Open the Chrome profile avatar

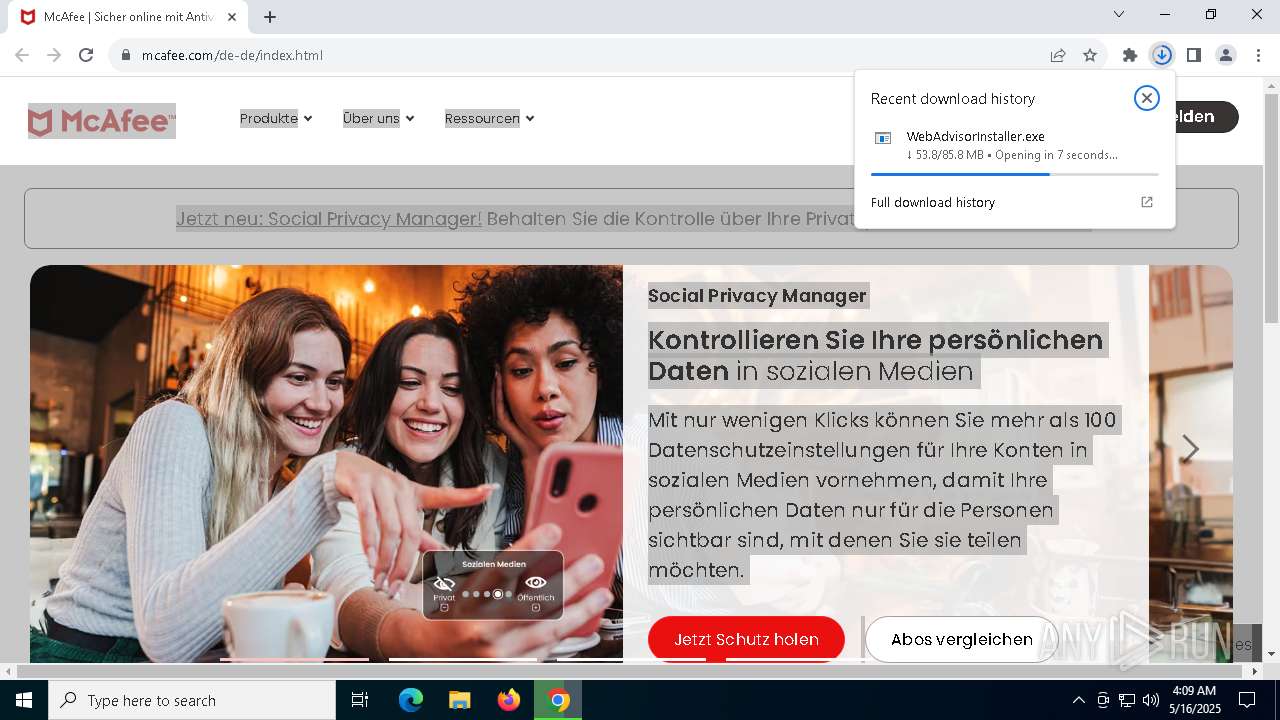(x=1226, y=55)
